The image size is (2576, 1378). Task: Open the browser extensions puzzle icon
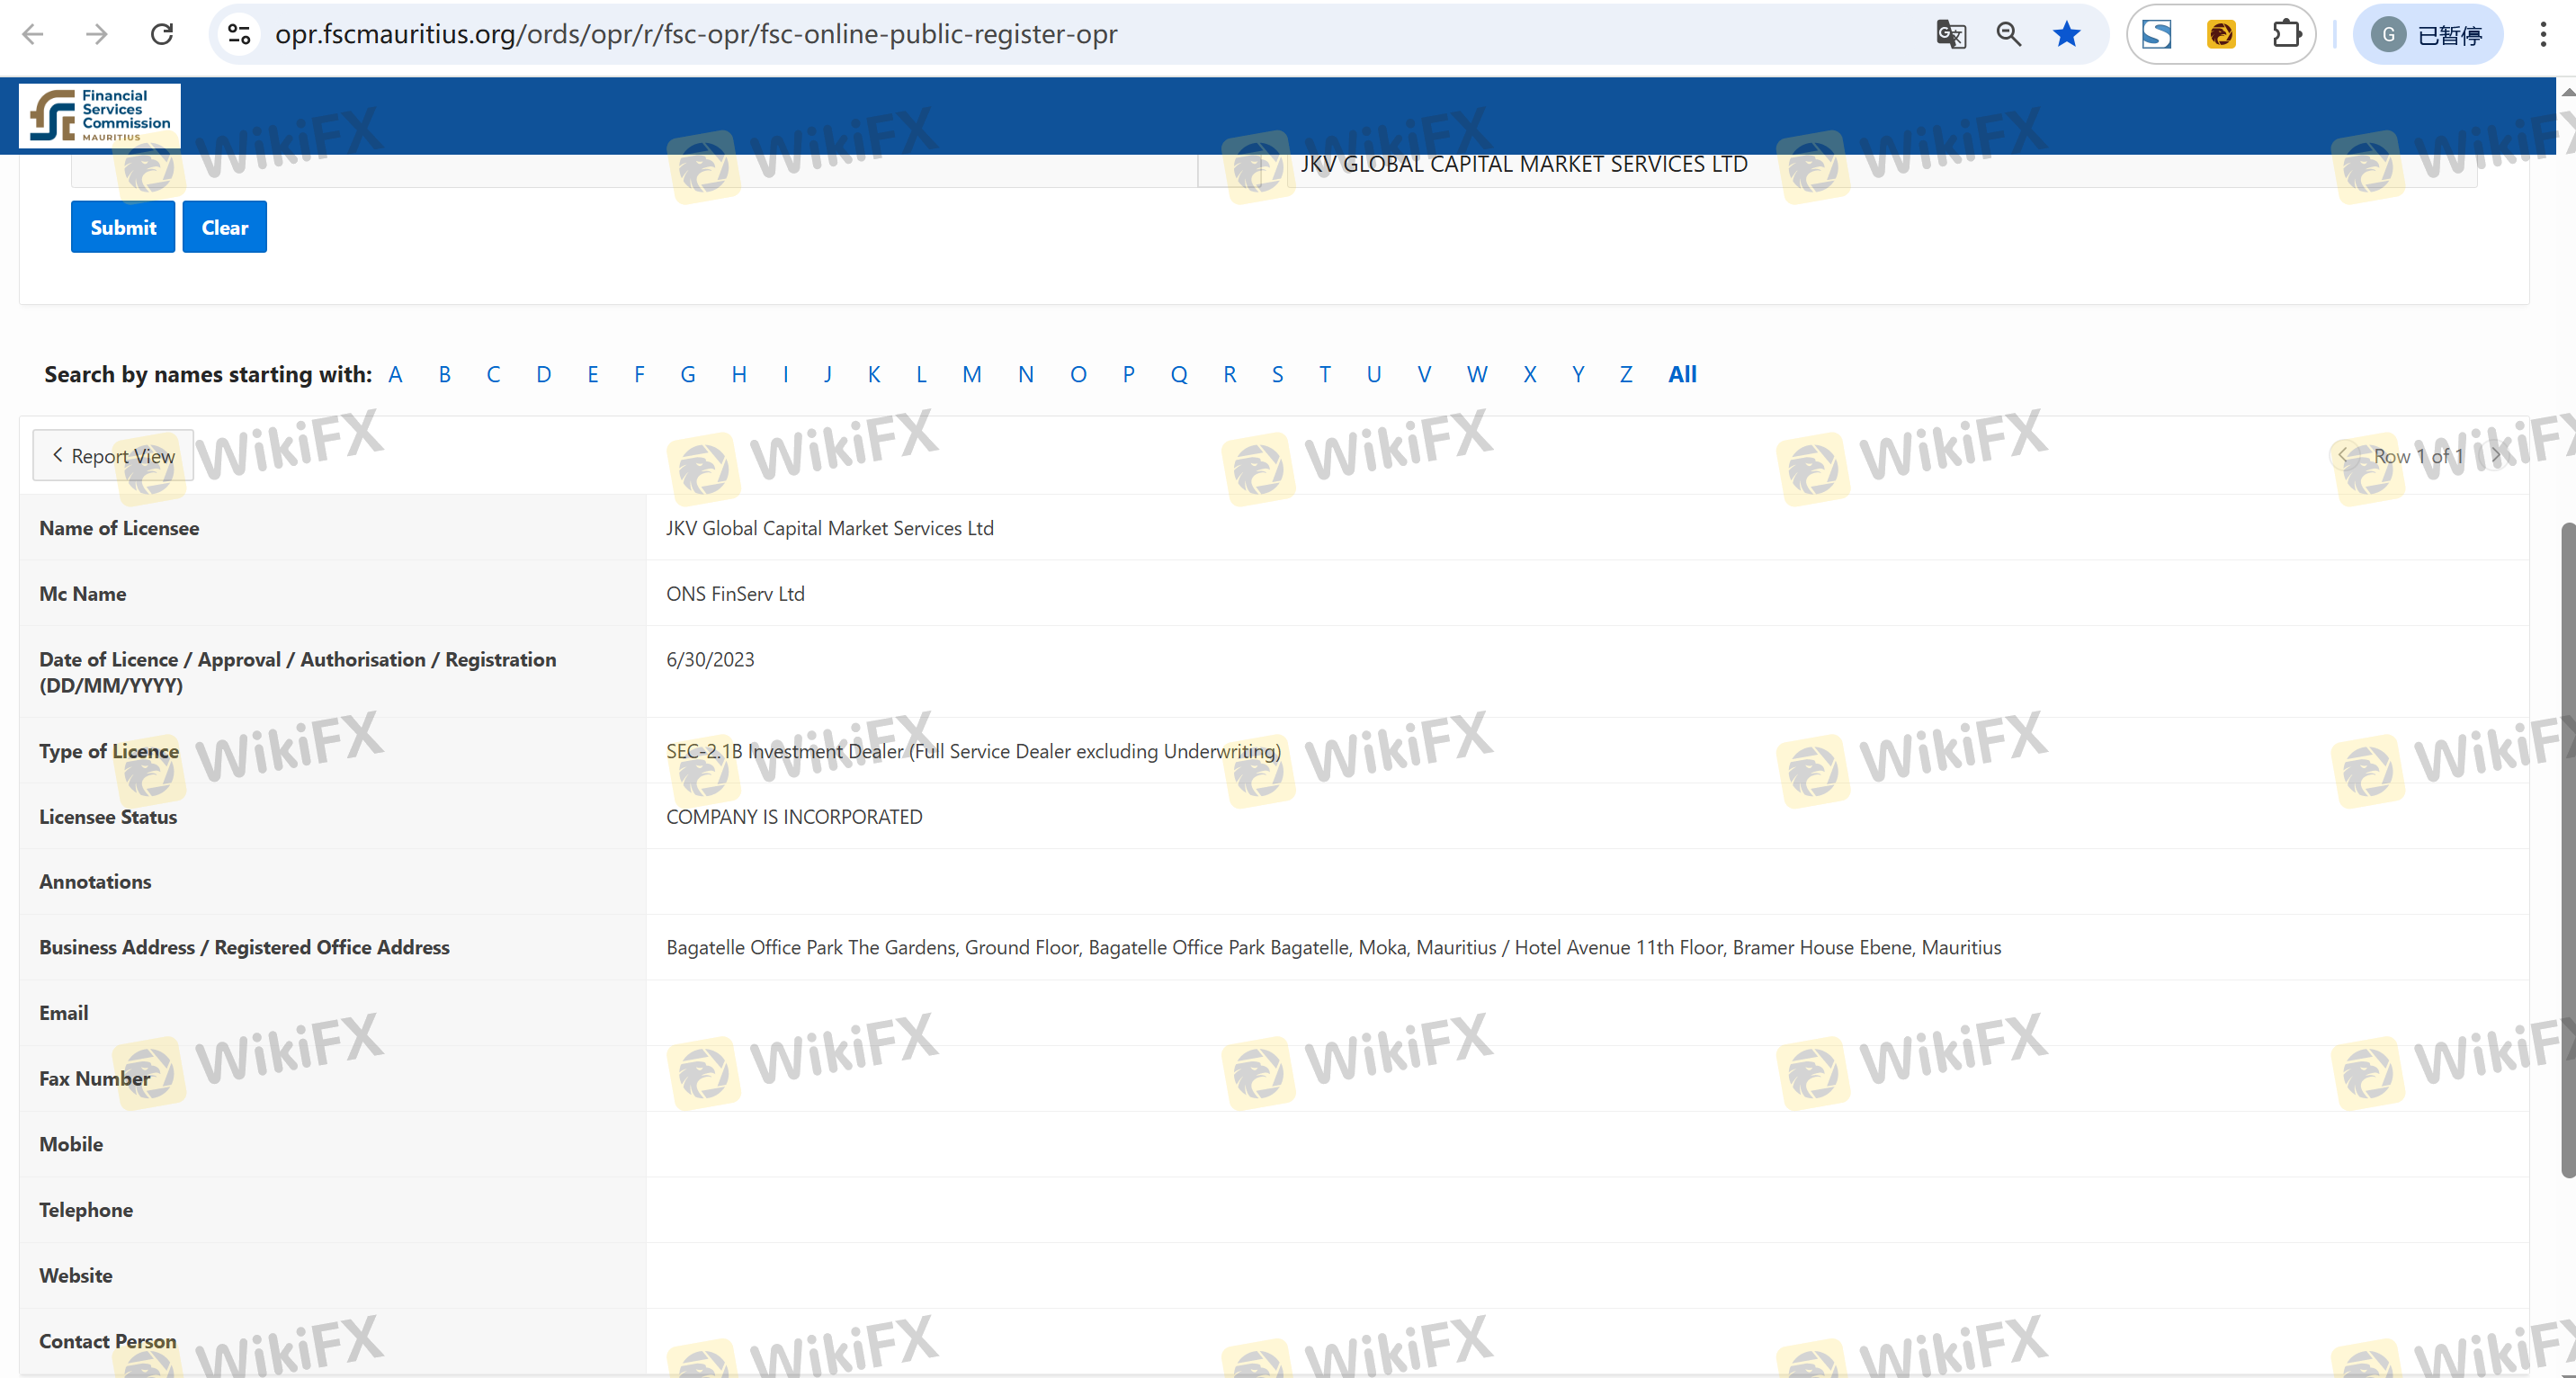click(2286, 34)
